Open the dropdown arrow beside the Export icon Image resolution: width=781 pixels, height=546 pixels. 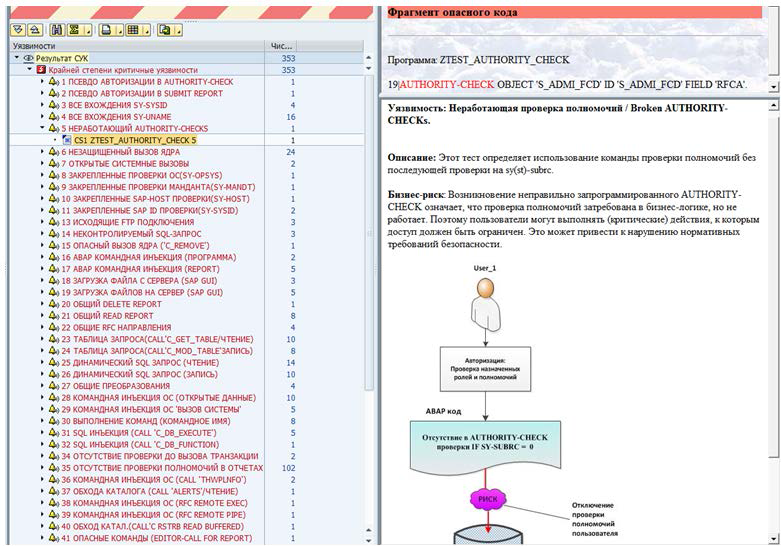click(x=178, y=31)
